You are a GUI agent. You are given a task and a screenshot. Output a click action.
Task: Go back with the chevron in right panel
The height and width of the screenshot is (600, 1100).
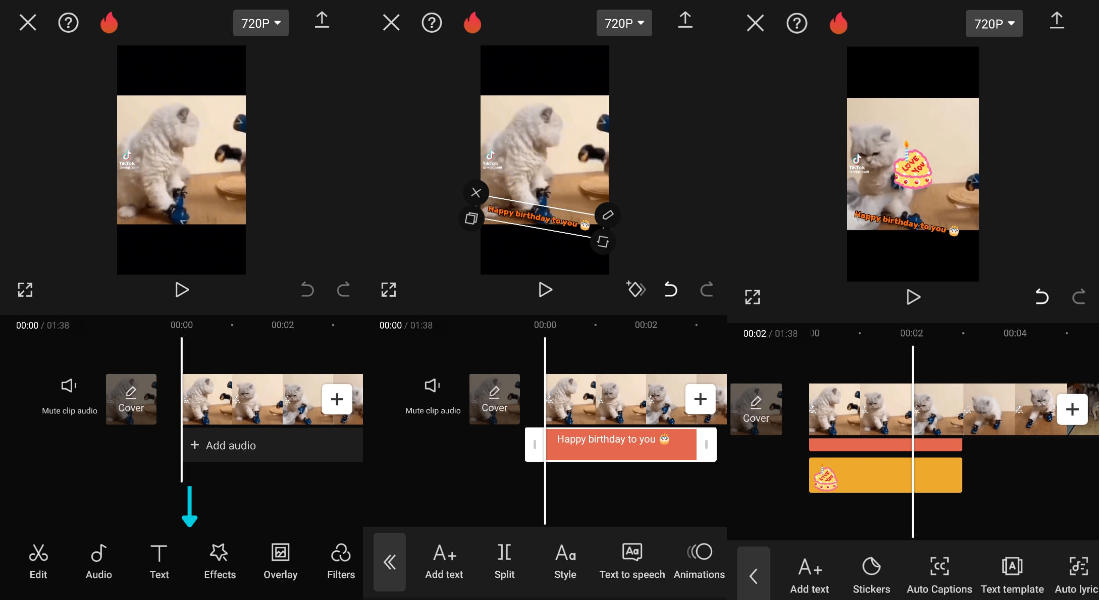click(x=753, y=576)
